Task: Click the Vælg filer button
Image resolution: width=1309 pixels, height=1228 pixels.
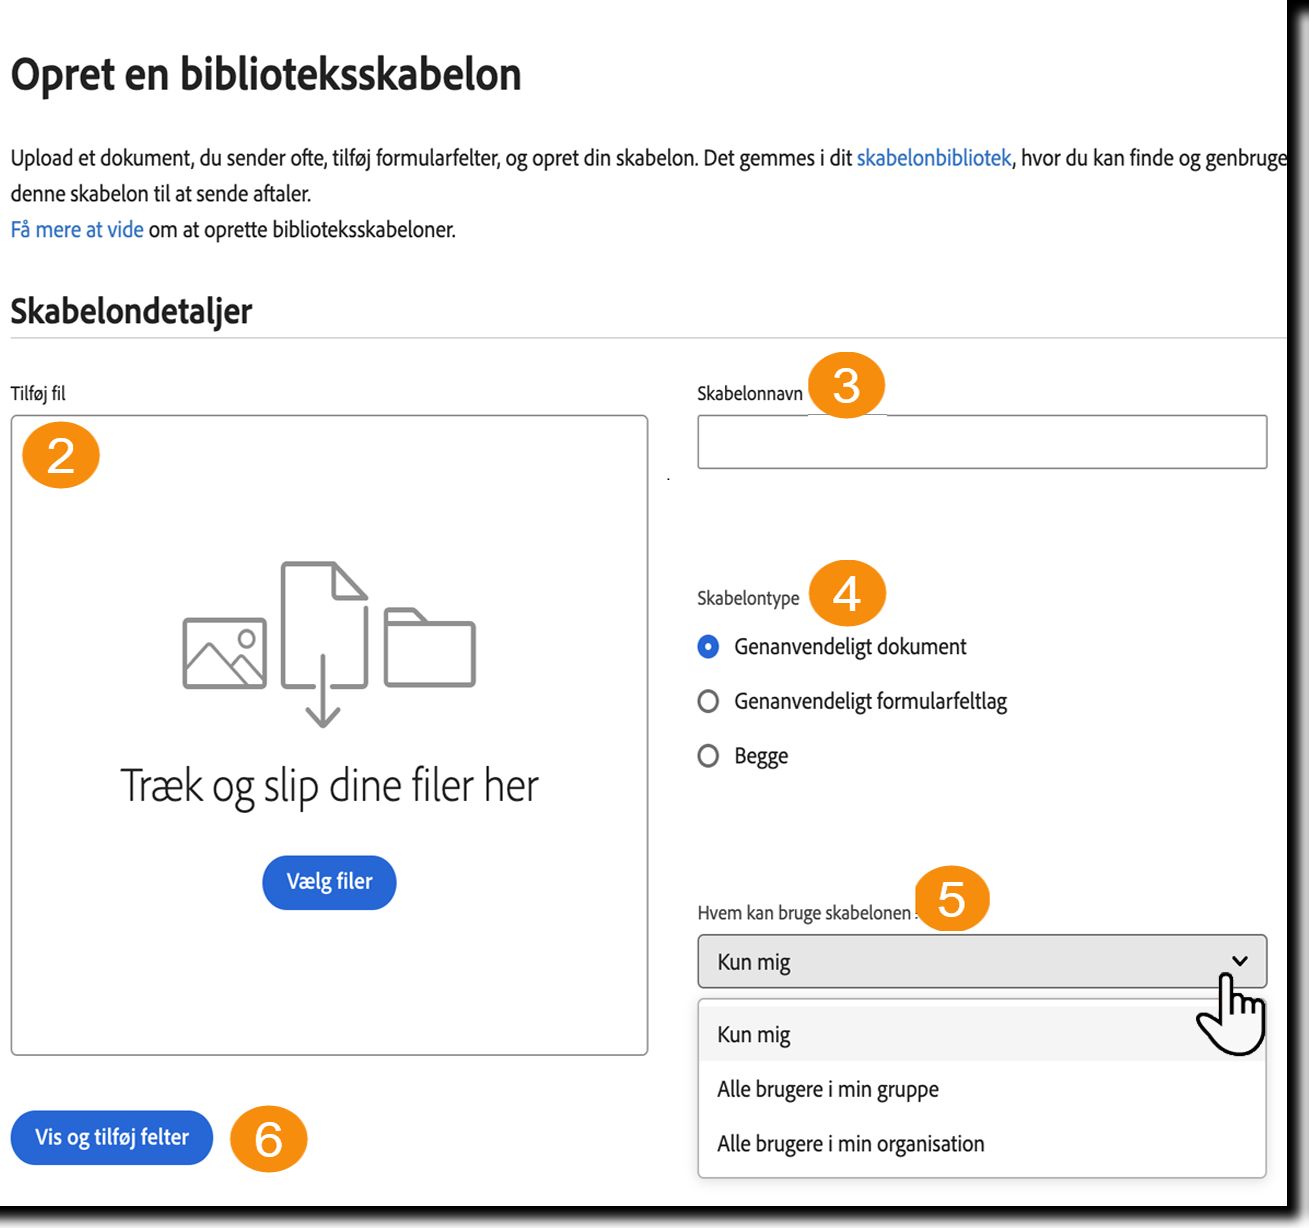Action: 329,882
